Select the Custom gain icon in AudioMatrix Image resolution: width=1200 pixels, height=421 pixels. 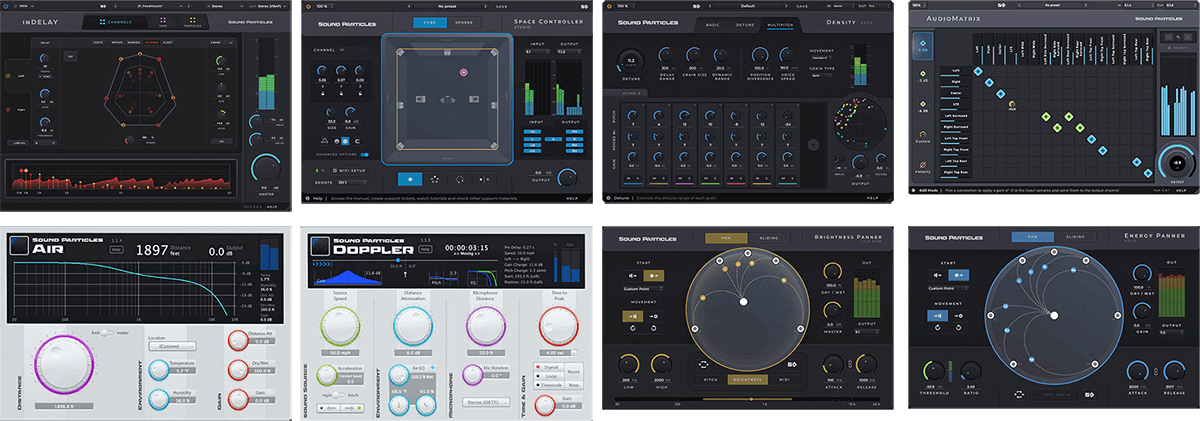pos(922,137)
